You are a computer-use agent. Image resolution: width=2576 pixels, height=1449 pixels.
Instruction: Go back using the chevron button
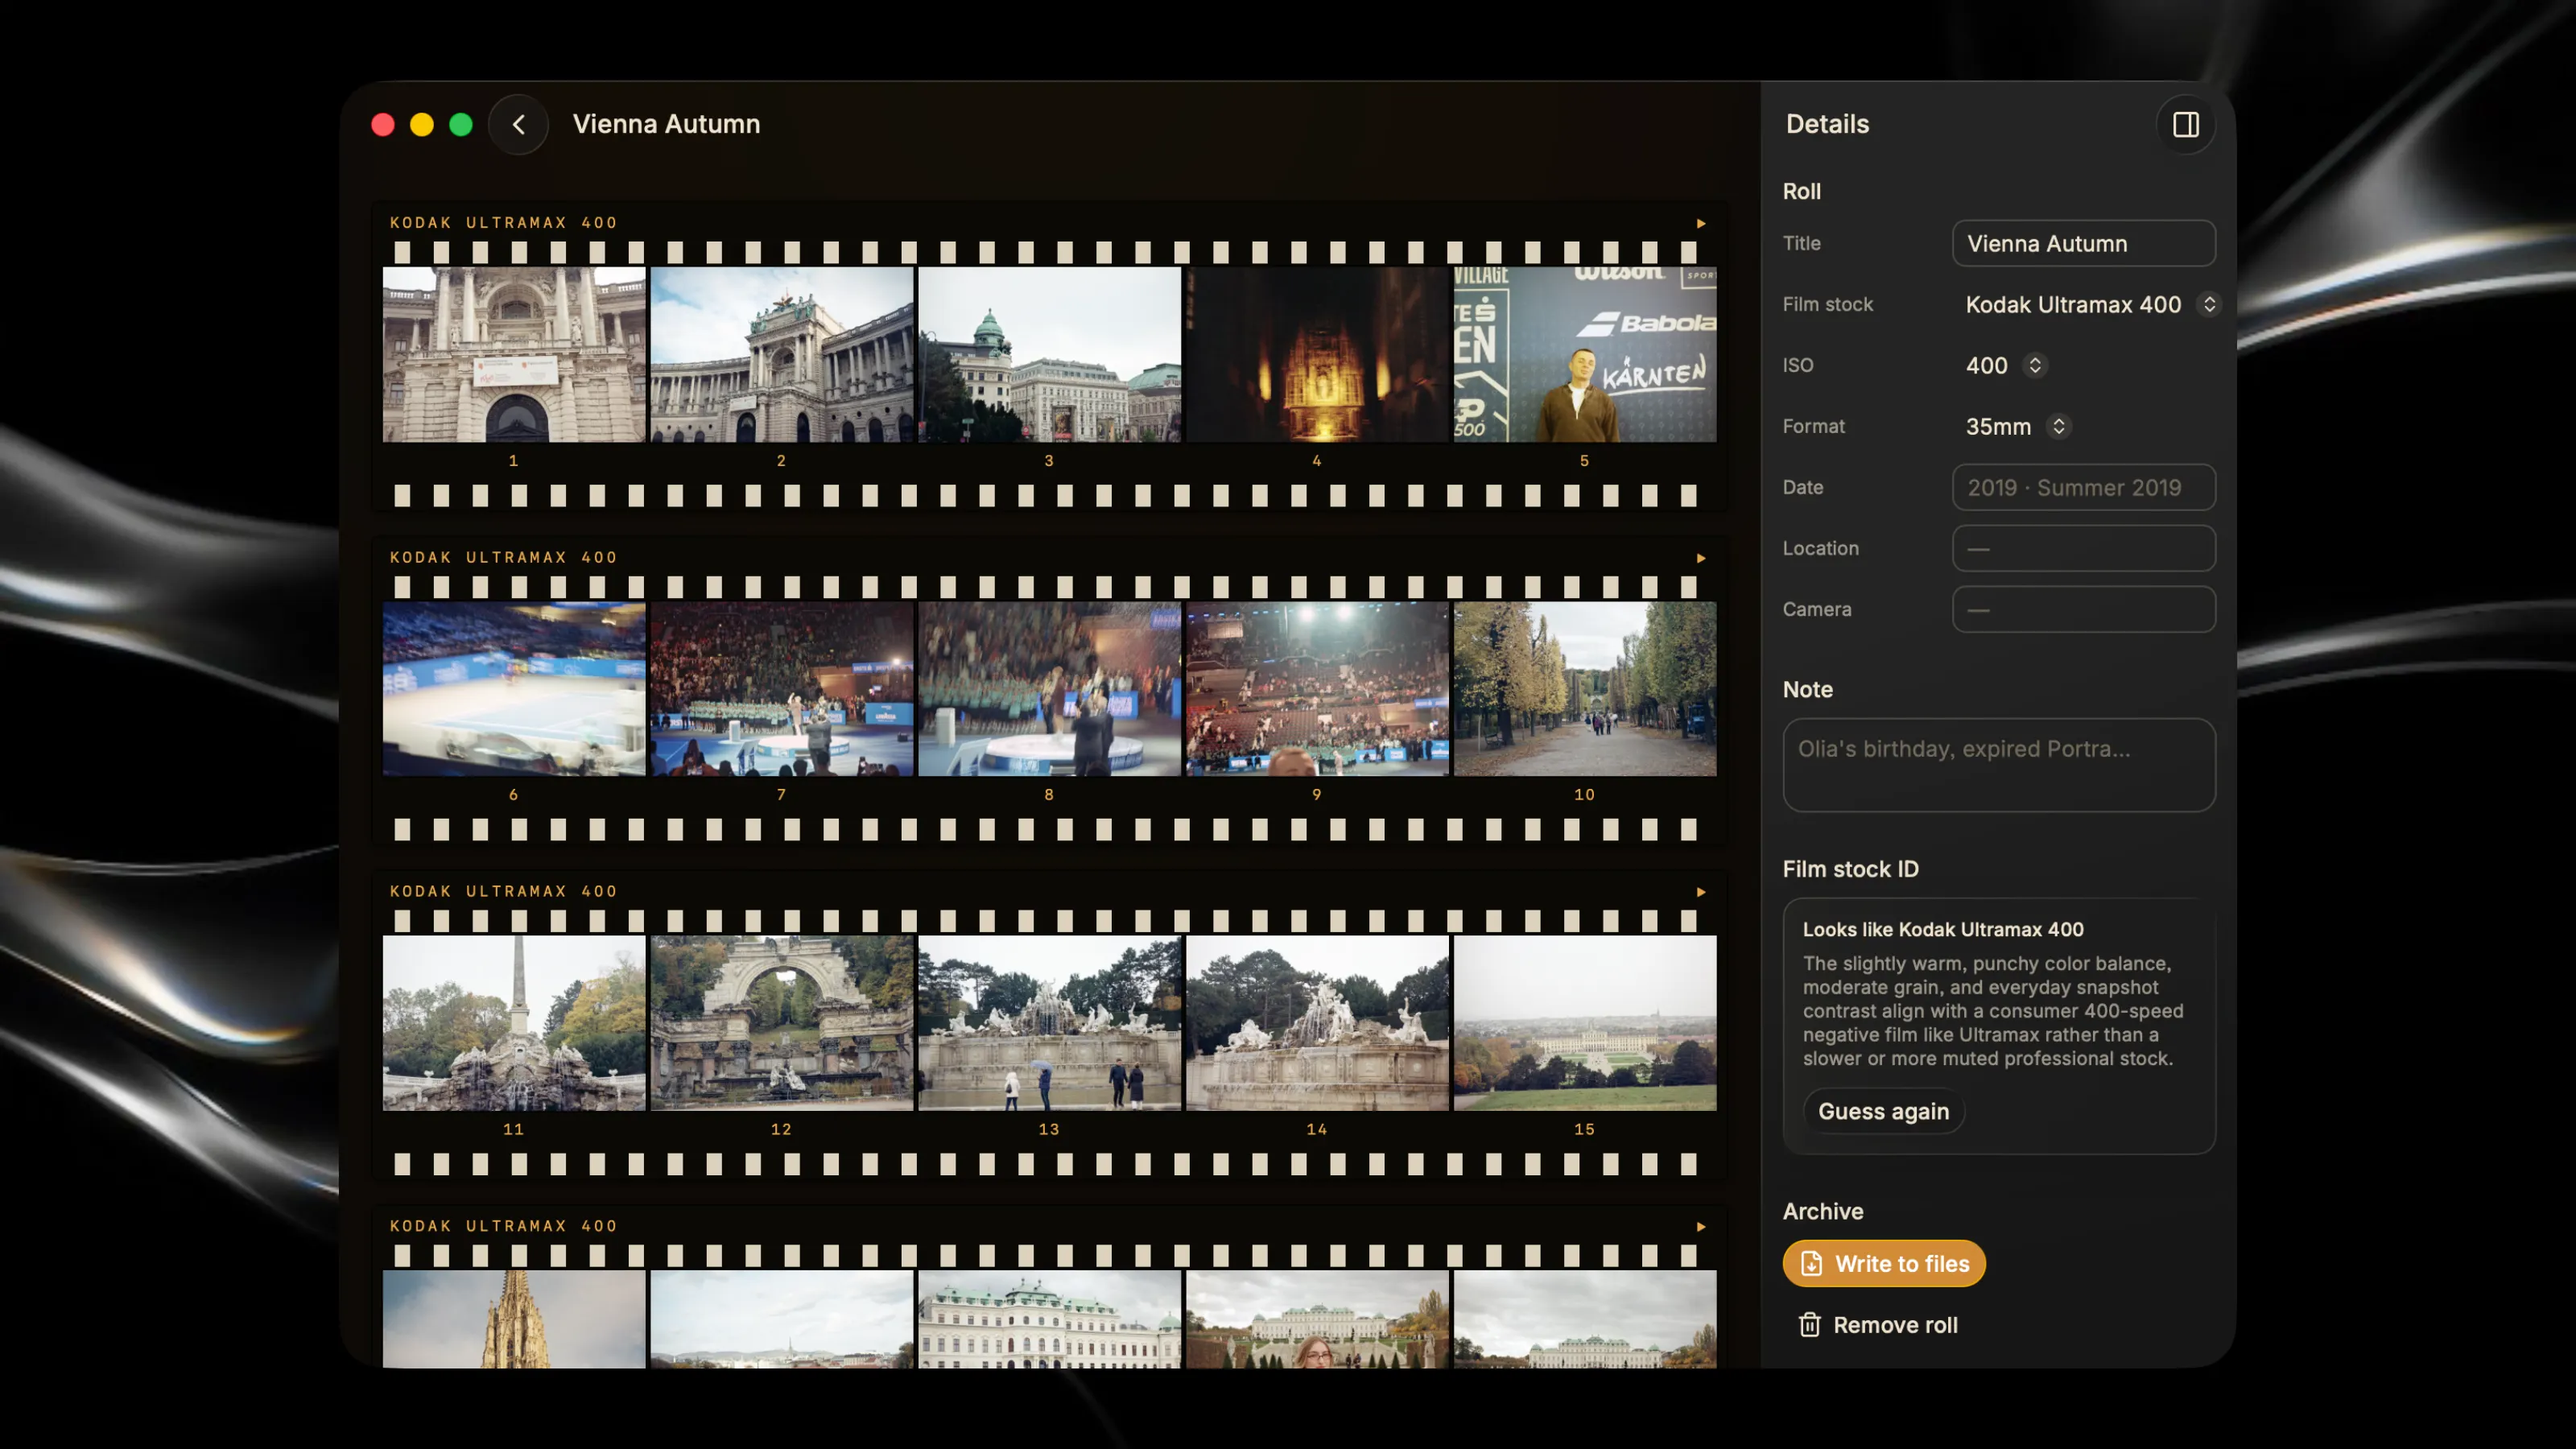click(518, 124)
